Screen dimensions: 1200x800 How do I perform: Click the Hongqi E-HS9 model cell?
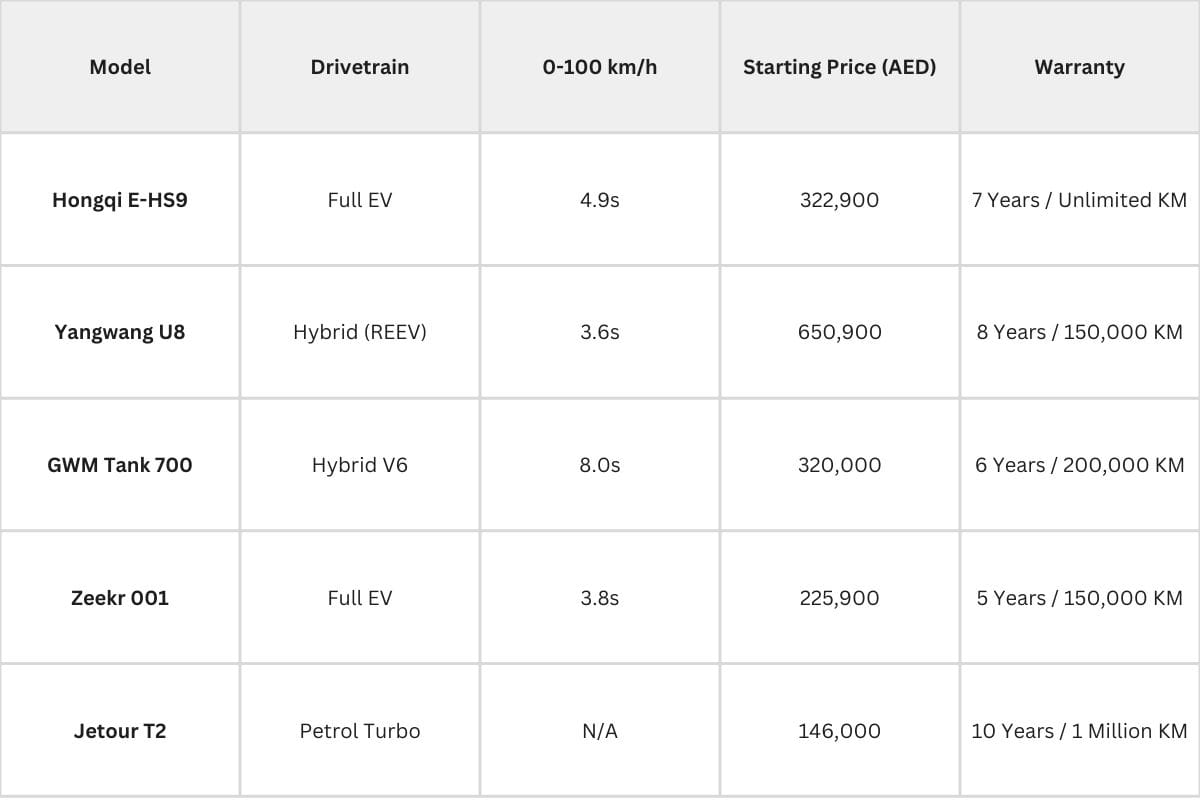[120, 200]
